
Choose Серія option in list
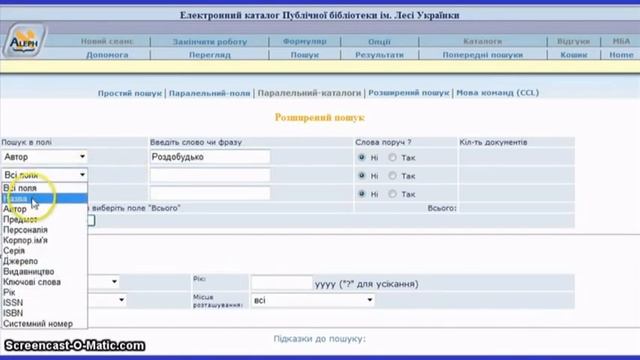(x=44, y=251)
